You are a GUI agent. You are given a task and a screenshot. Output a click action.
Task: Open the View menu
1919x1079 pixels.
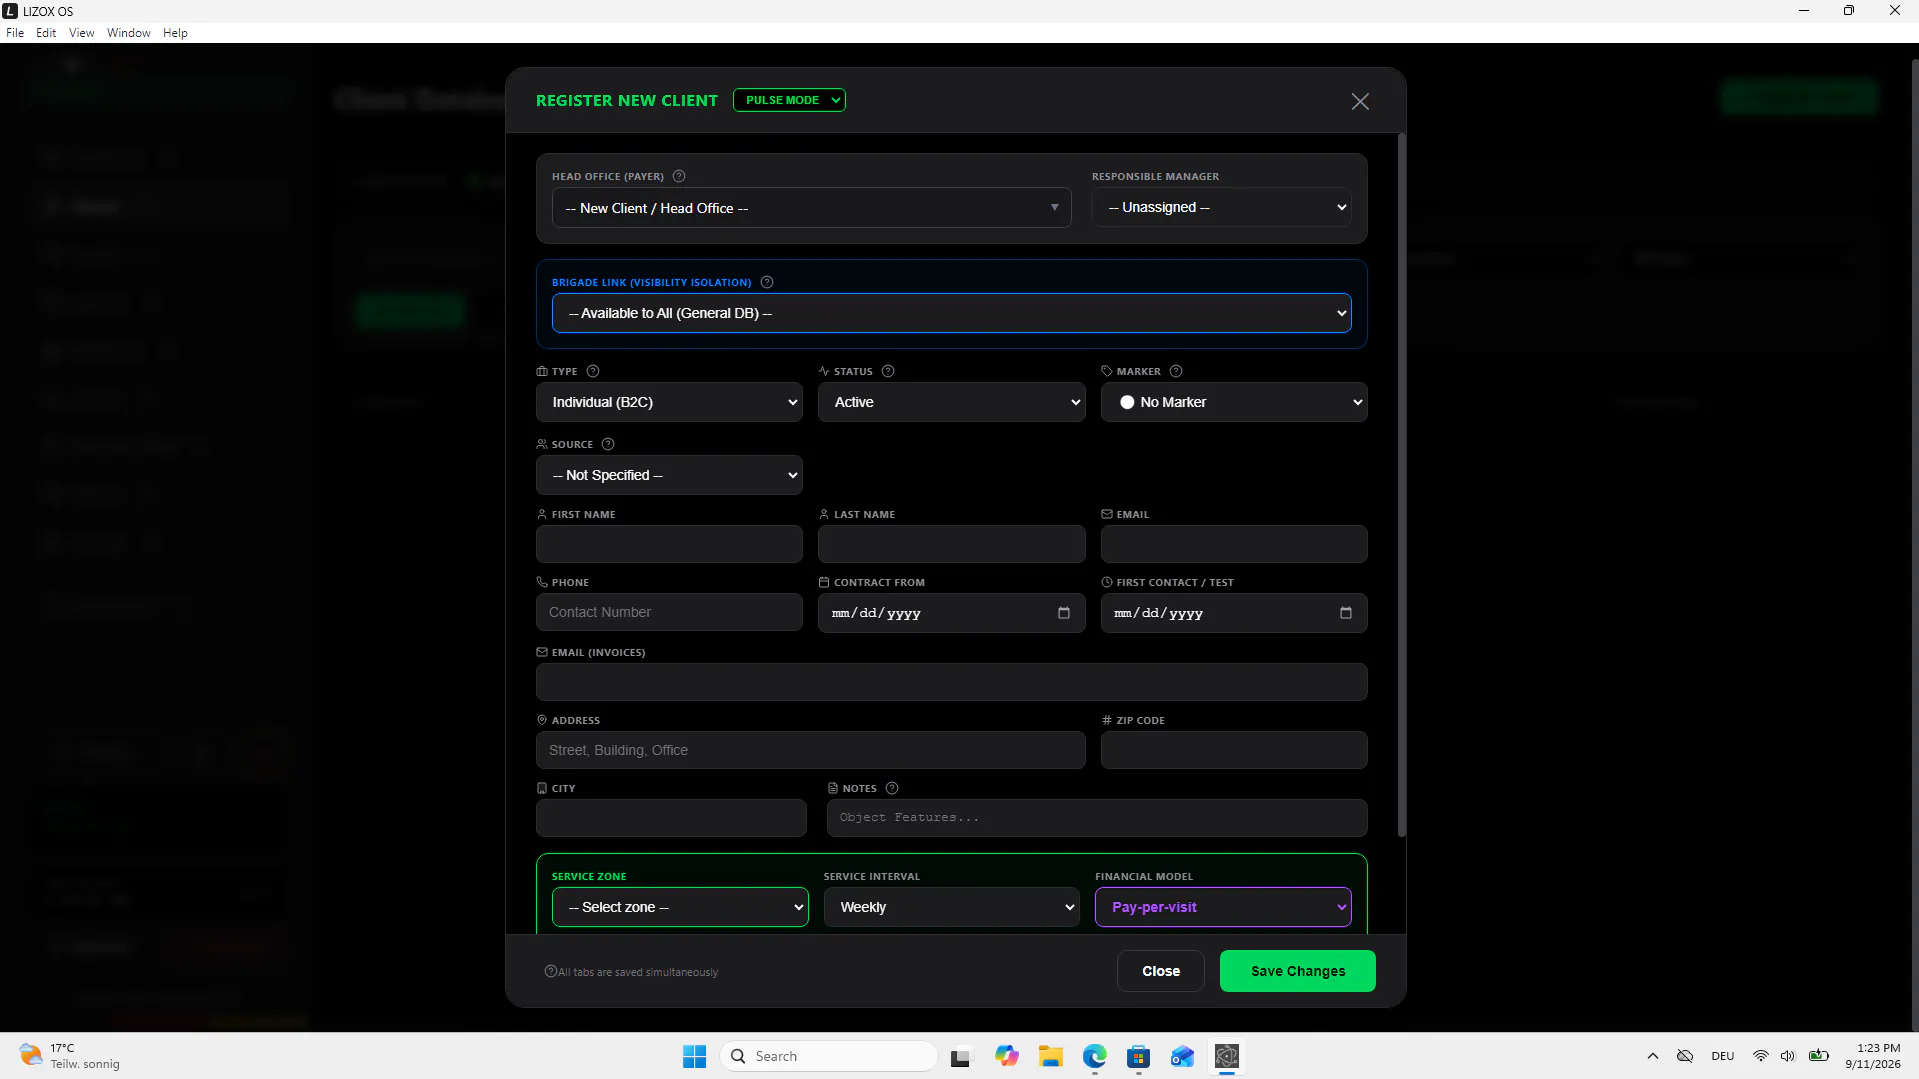[81, 33]
